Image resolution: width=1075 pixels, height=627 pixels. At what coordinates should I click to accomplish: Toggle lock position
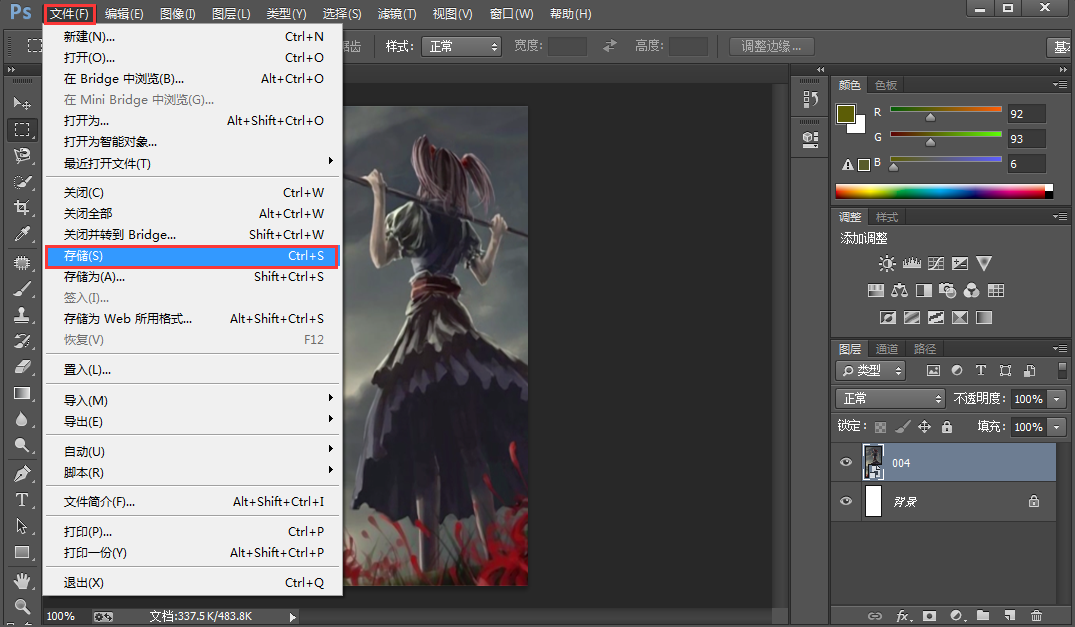[x=925, y=427]
